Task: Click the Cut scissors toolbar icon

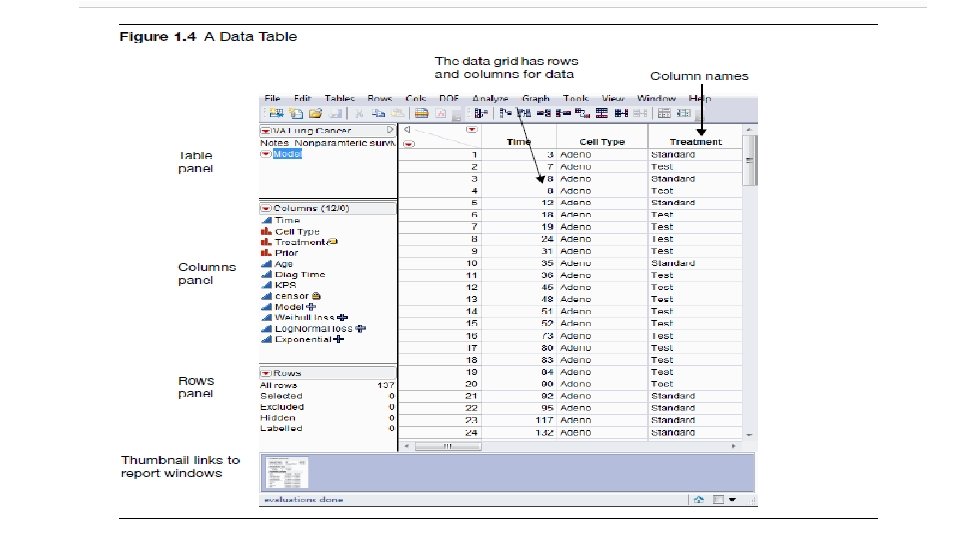Action: click(359, 113)
